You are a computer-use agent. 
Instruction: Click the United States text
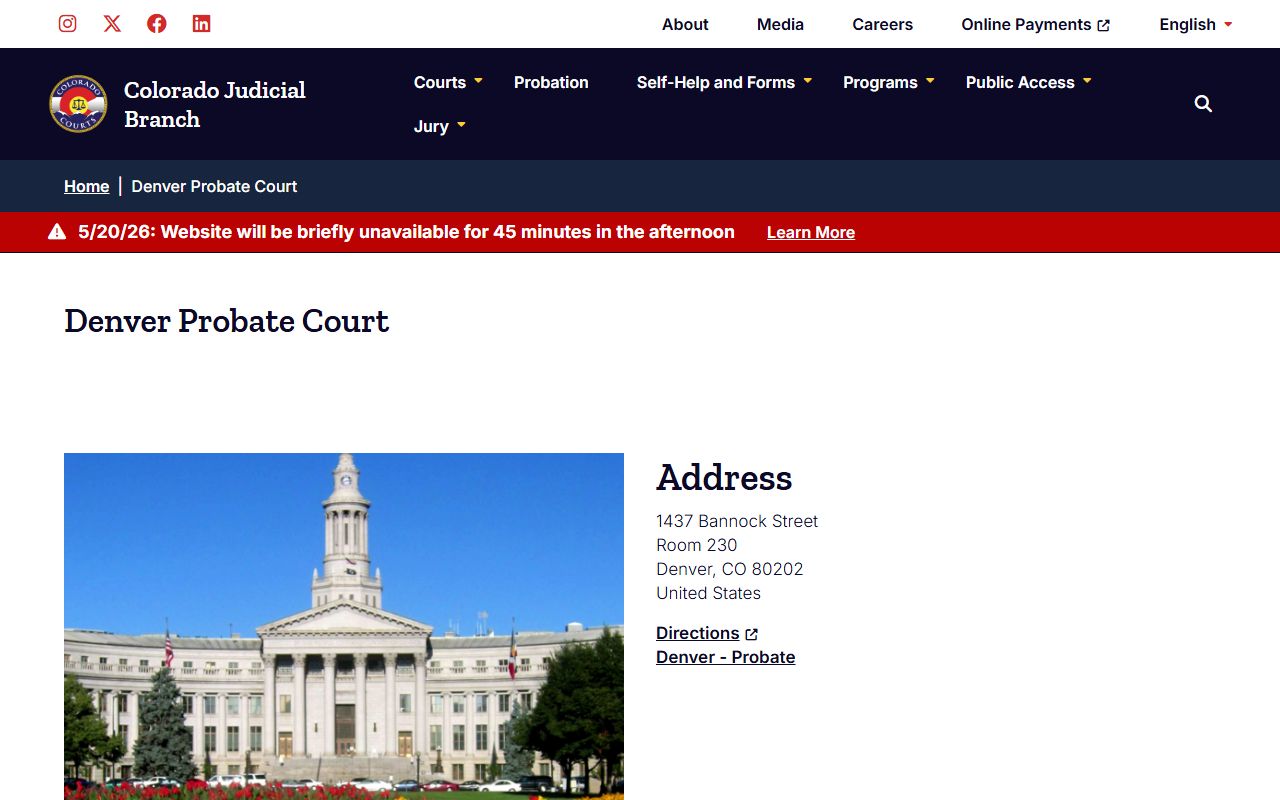[x=709, y=593]
